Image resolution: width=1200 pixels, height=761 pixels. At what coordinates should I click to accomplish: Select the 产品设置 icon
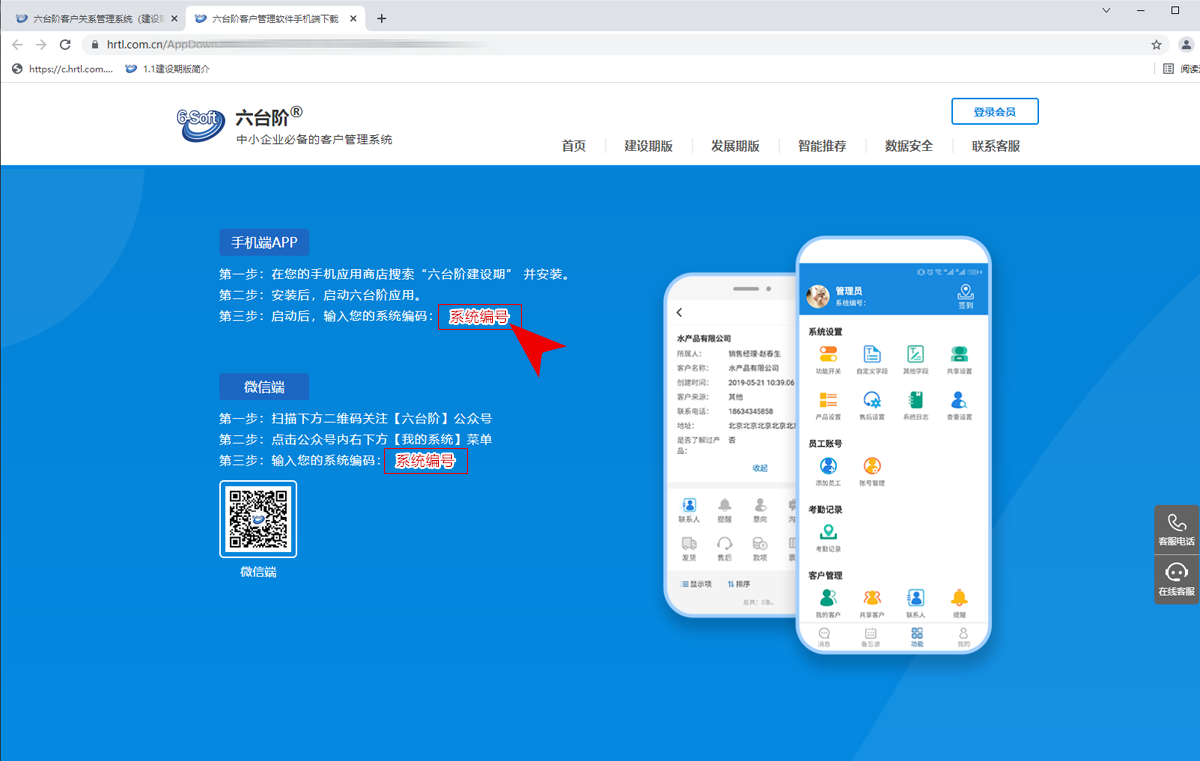click(x=828, y=400)
